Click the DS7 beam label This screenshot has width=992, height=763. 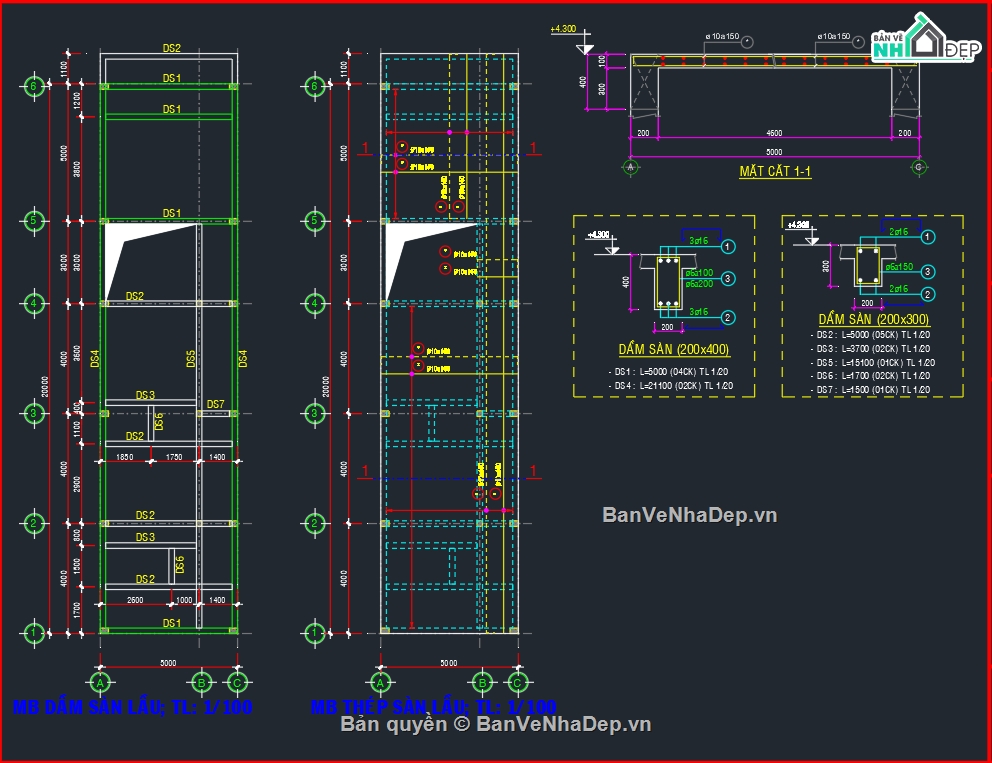pos(215,404)
